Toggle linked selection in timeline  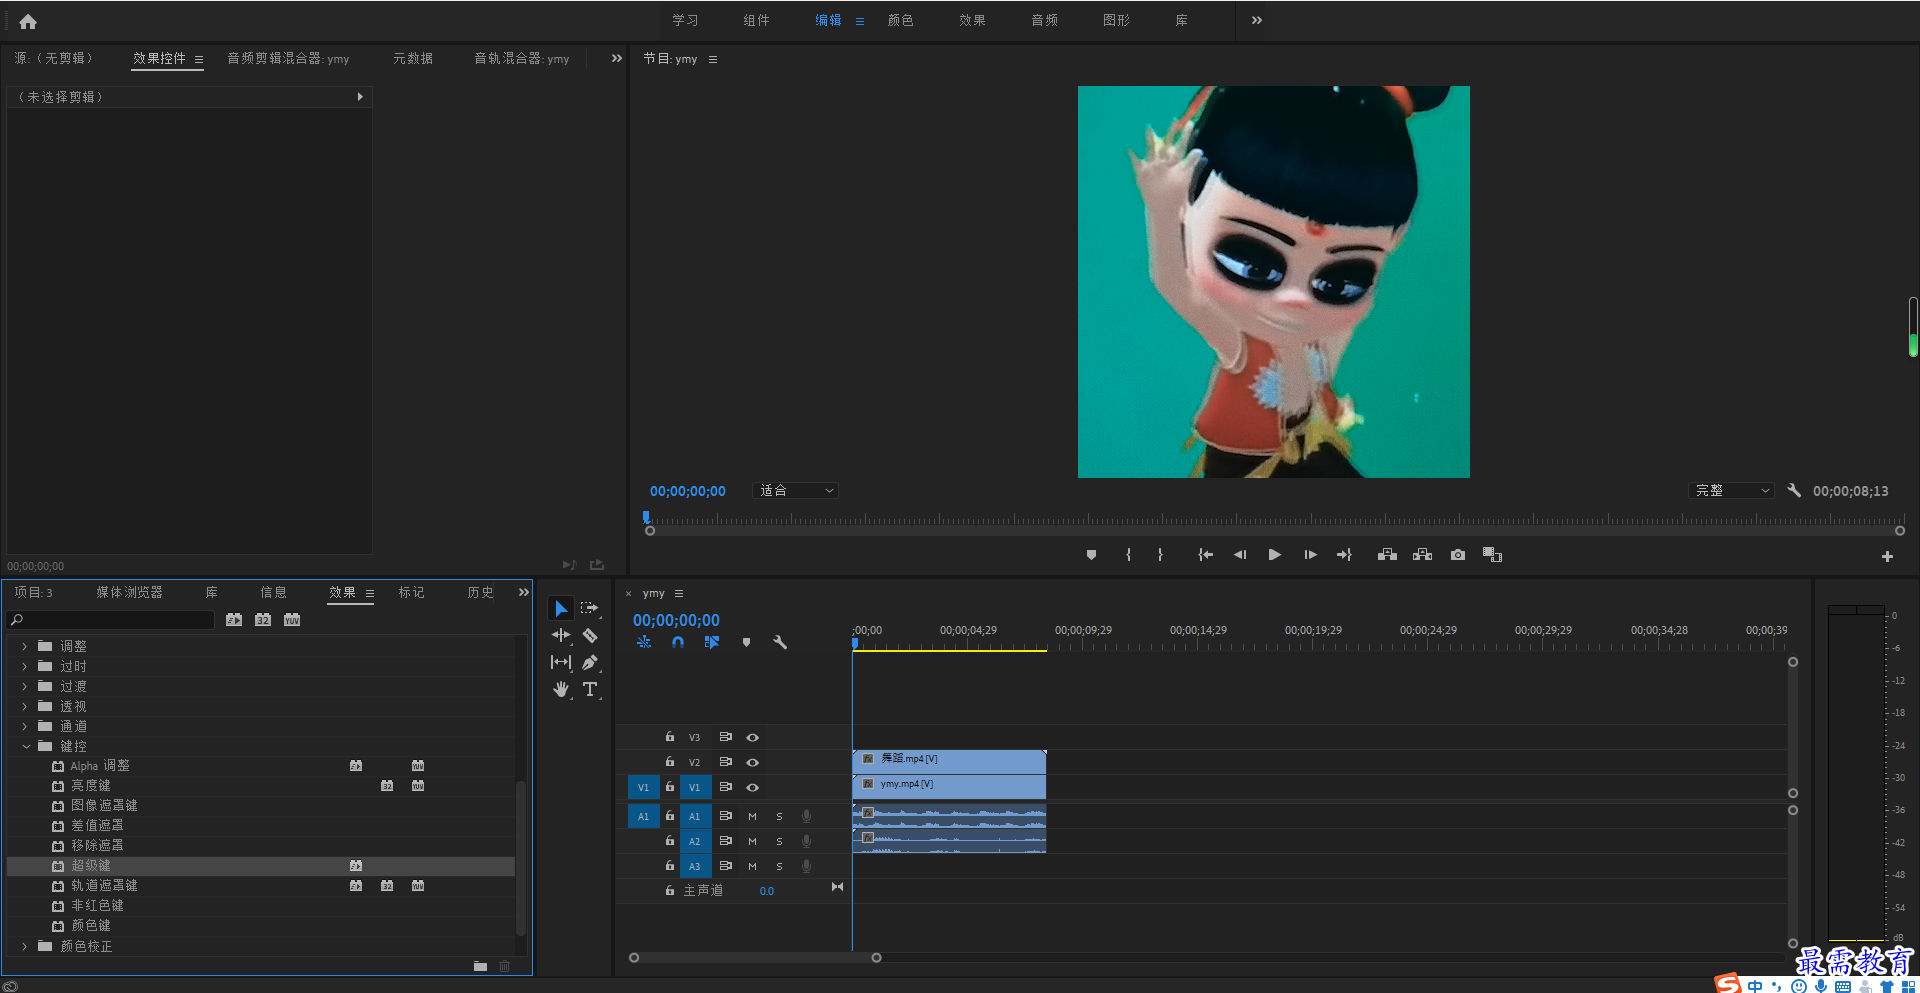(x=712, y=642)
